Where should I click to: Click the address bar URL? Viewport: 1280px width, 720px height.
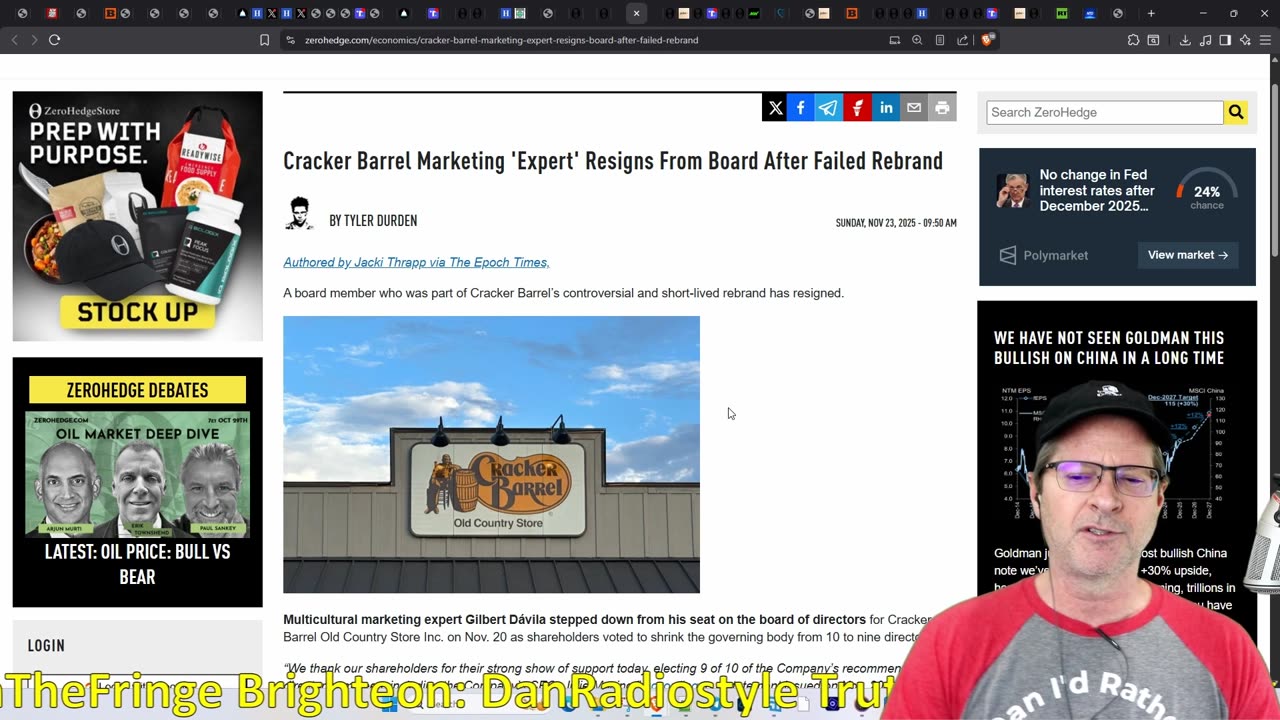coord(501,40)
